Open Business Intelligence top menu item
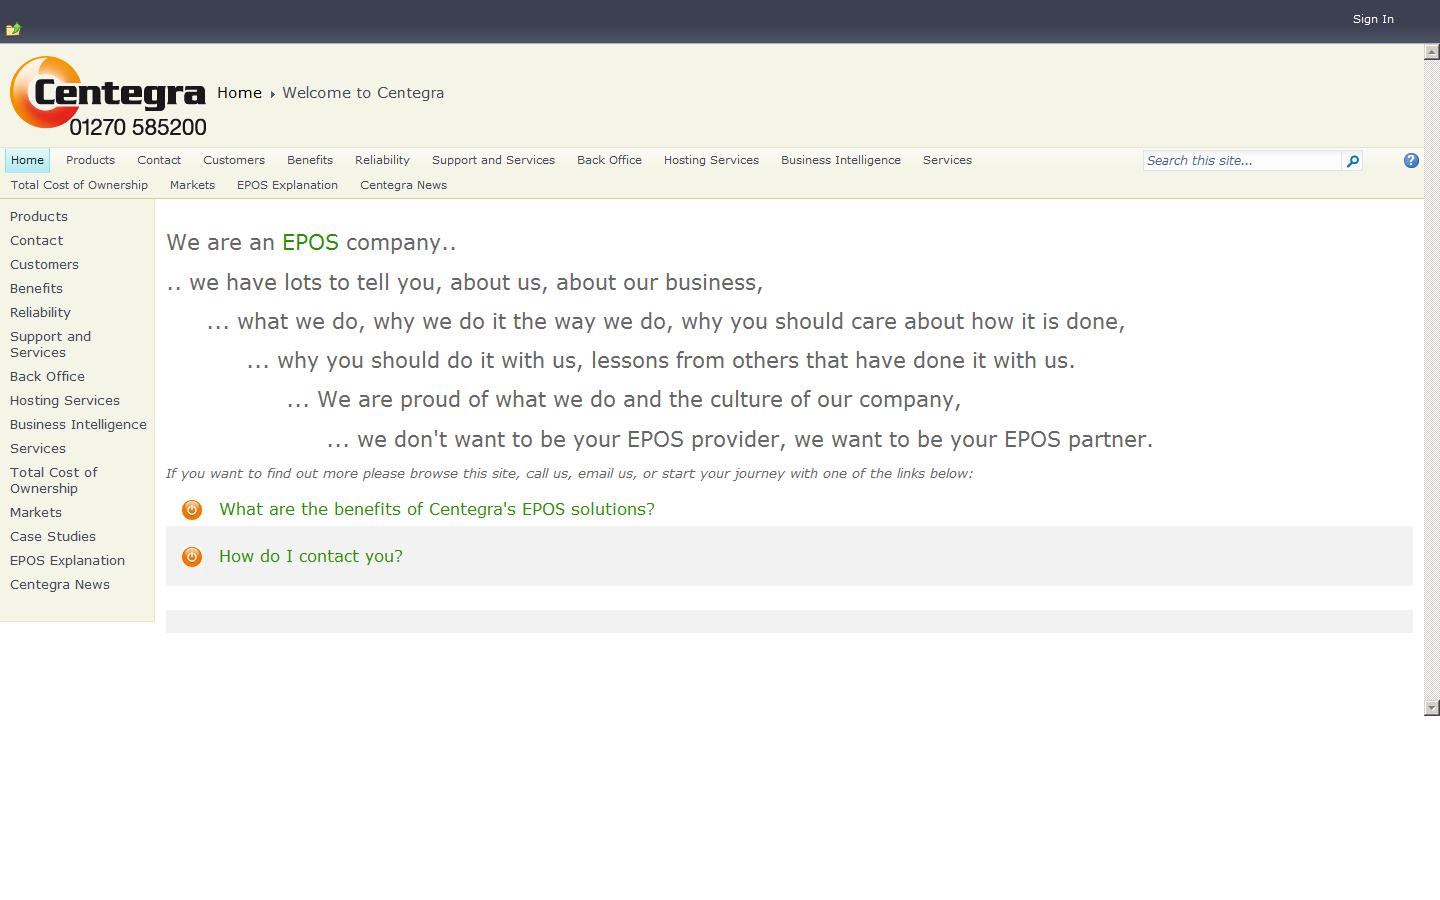1440x900 pixels. click(x=840, y=160)
